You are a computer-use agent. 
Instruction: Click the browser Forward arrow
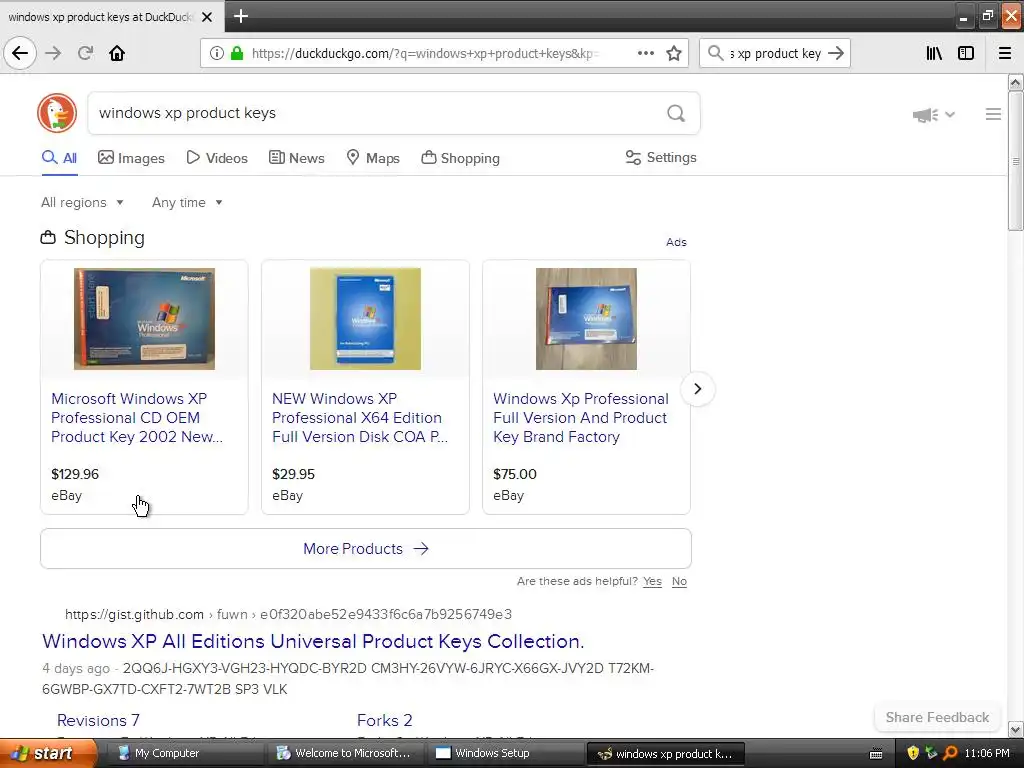pyautogui.click(x=53, y=53)
